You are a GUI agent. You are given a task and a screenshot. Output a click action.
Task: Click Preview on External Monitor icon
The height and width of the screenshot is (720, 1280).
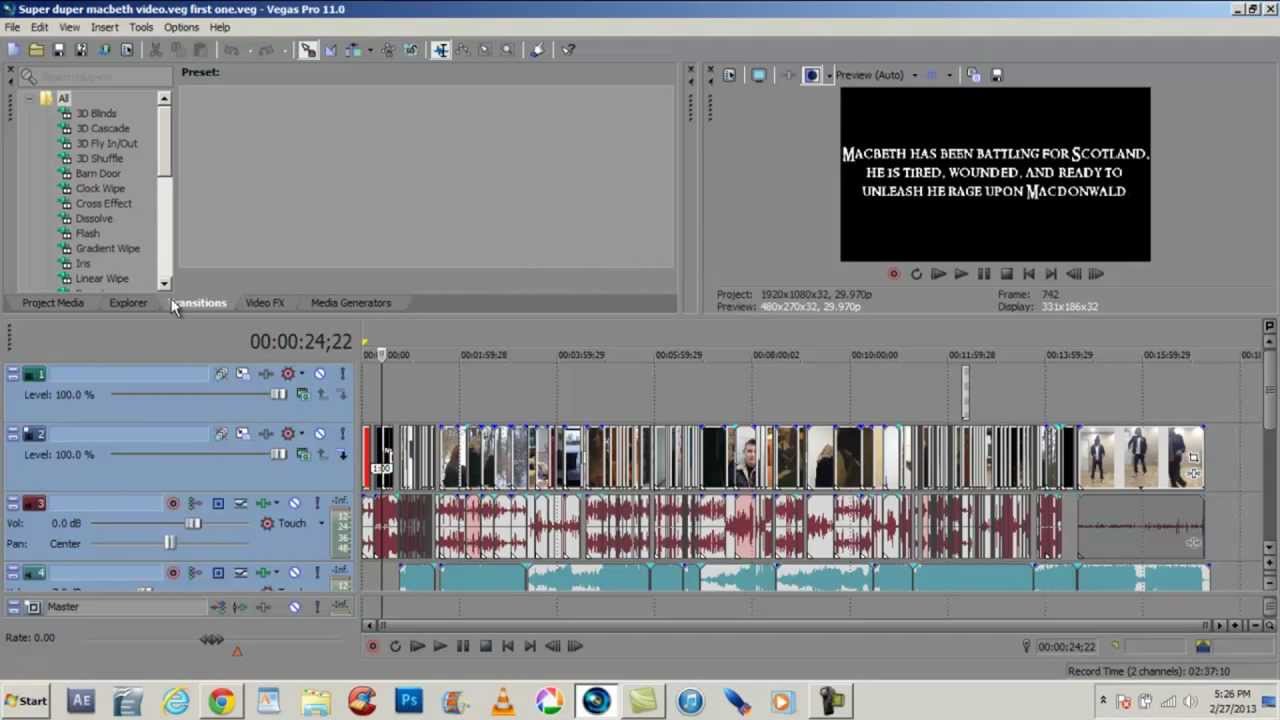pos(758,75)
